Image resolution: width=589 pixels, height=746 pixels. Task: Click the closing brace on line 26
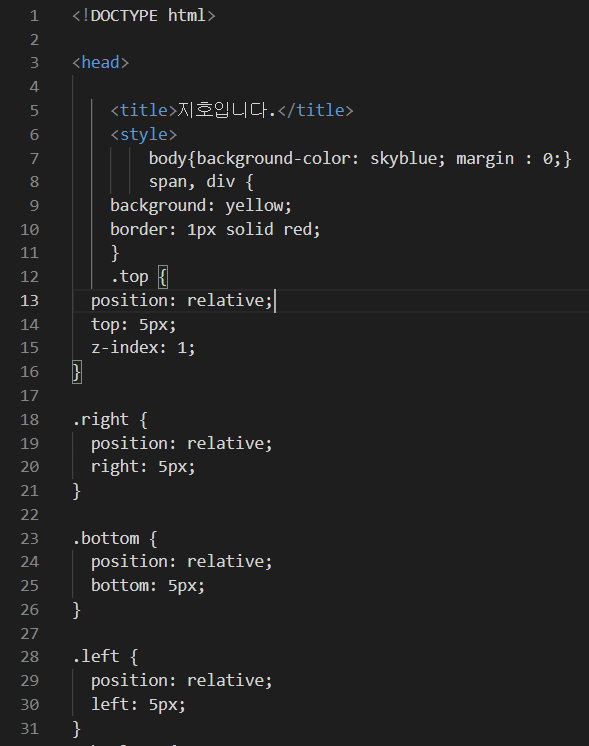(77, 610)
